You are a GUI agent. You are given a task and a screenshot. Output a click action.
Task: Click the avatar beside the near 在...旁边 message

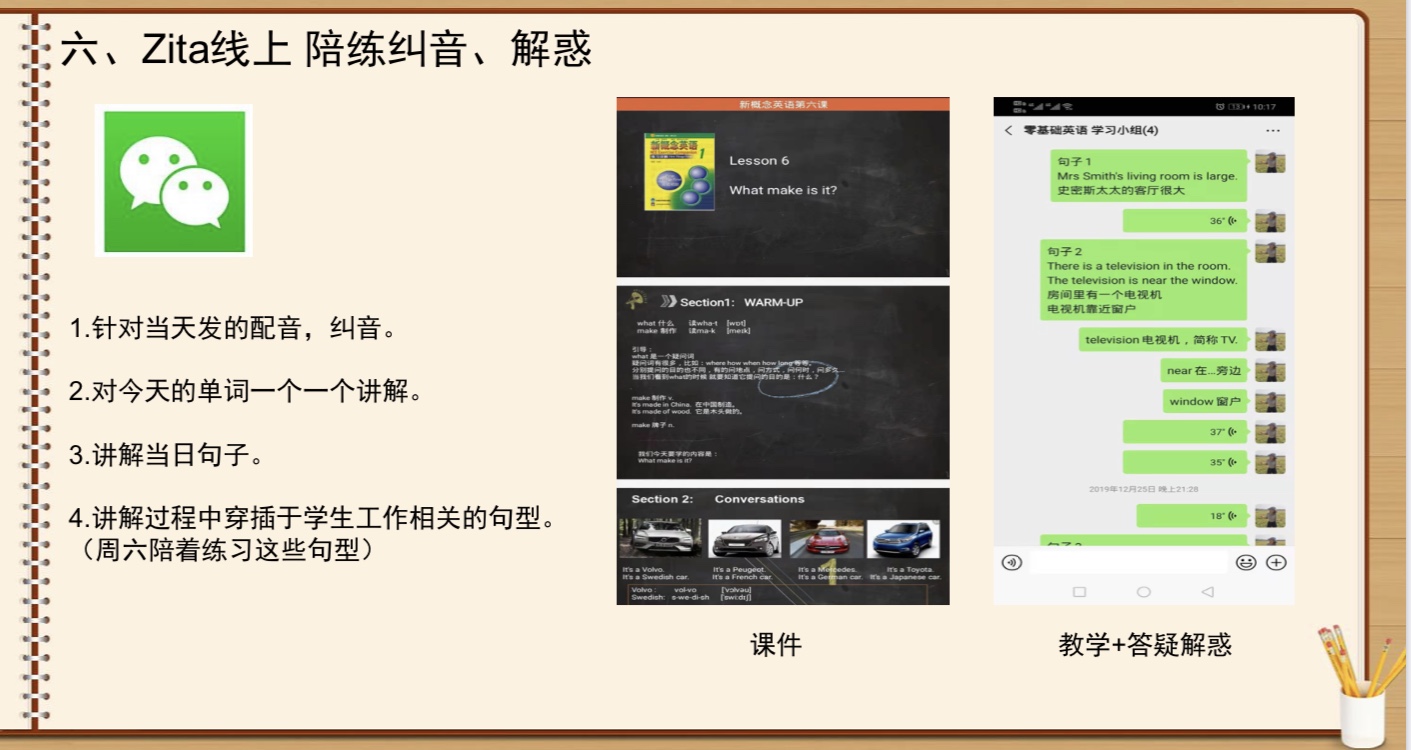coord(1270,371)
